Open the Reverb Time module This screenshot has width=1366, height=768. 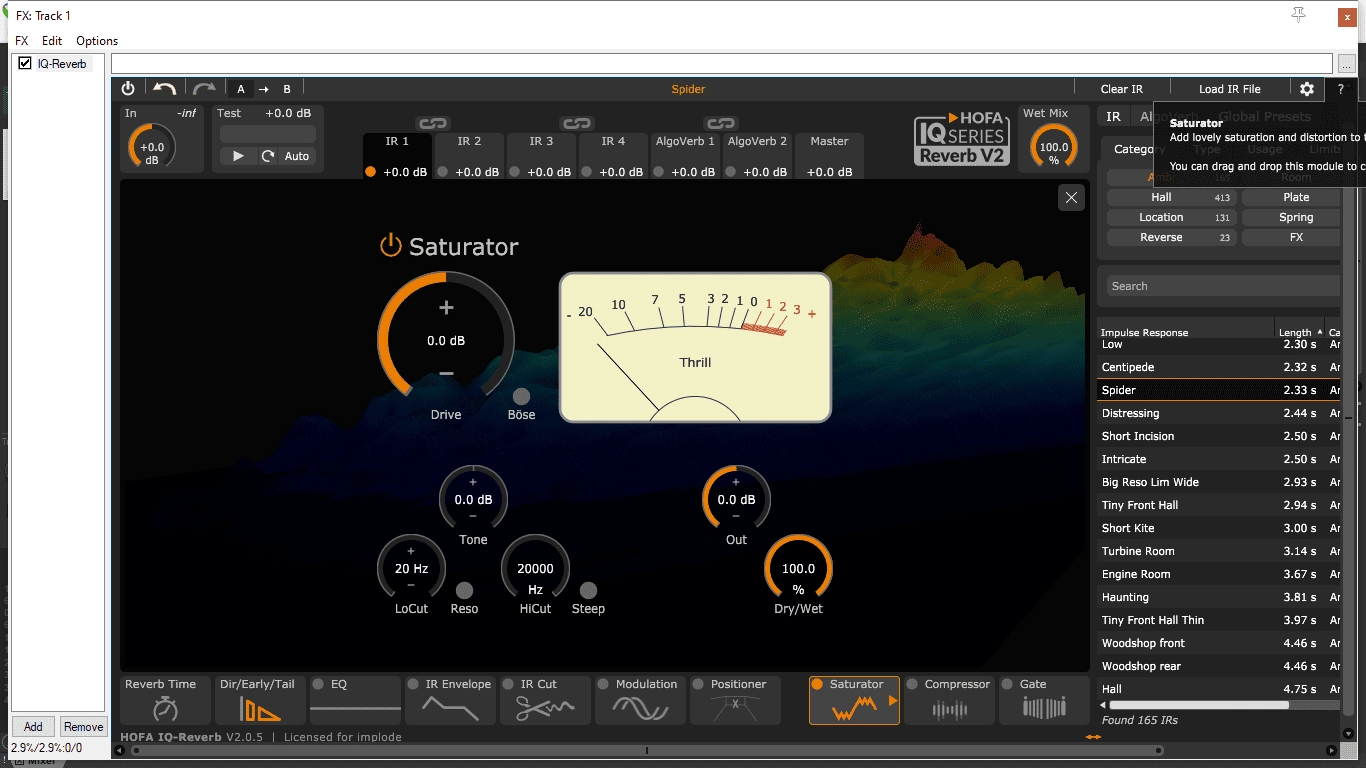[165, 700]
